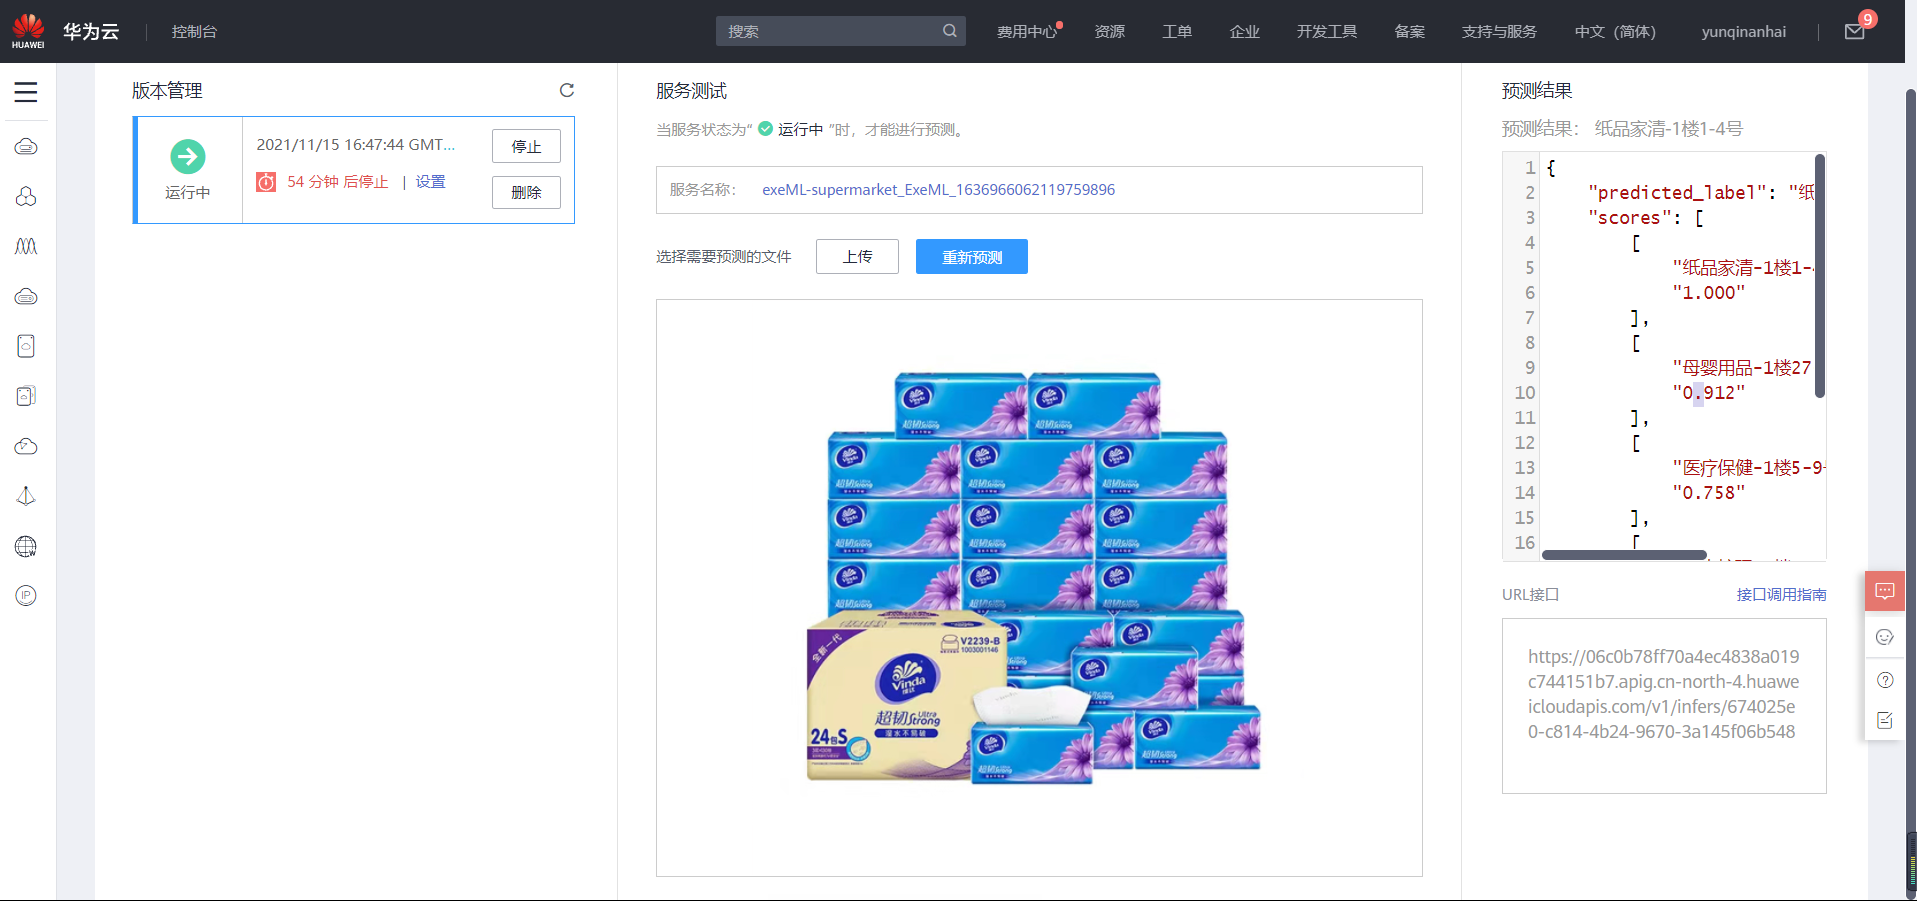Click the 54 分钟 后停止 text
The width and height of the screenshot is (1917, 901).
point(338,182)
